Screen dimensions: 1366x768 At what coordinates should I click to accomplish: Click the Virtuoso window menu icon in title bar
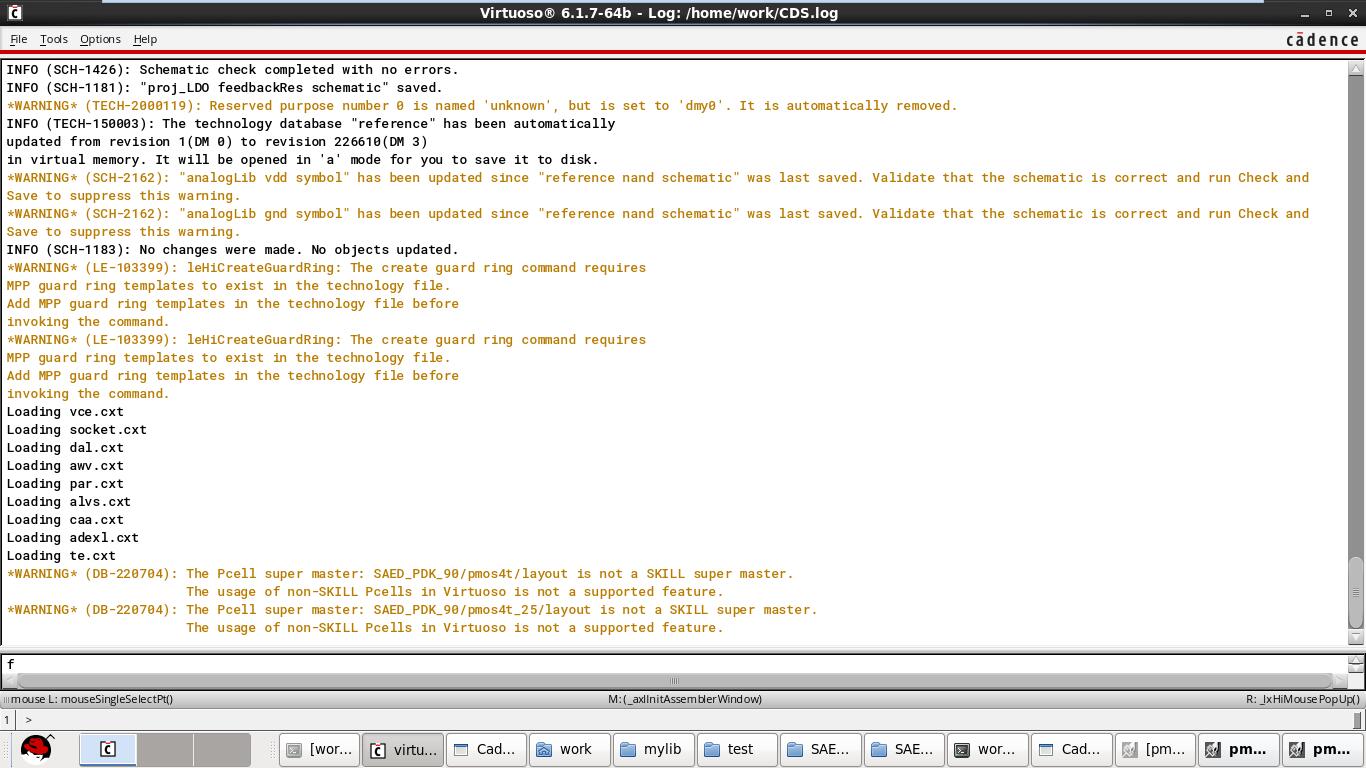click(14, 13)
